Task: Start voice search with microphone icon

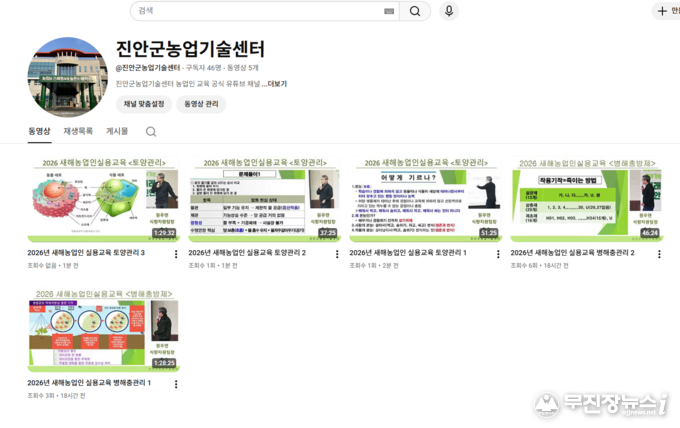Action: (x=449, y=11)
